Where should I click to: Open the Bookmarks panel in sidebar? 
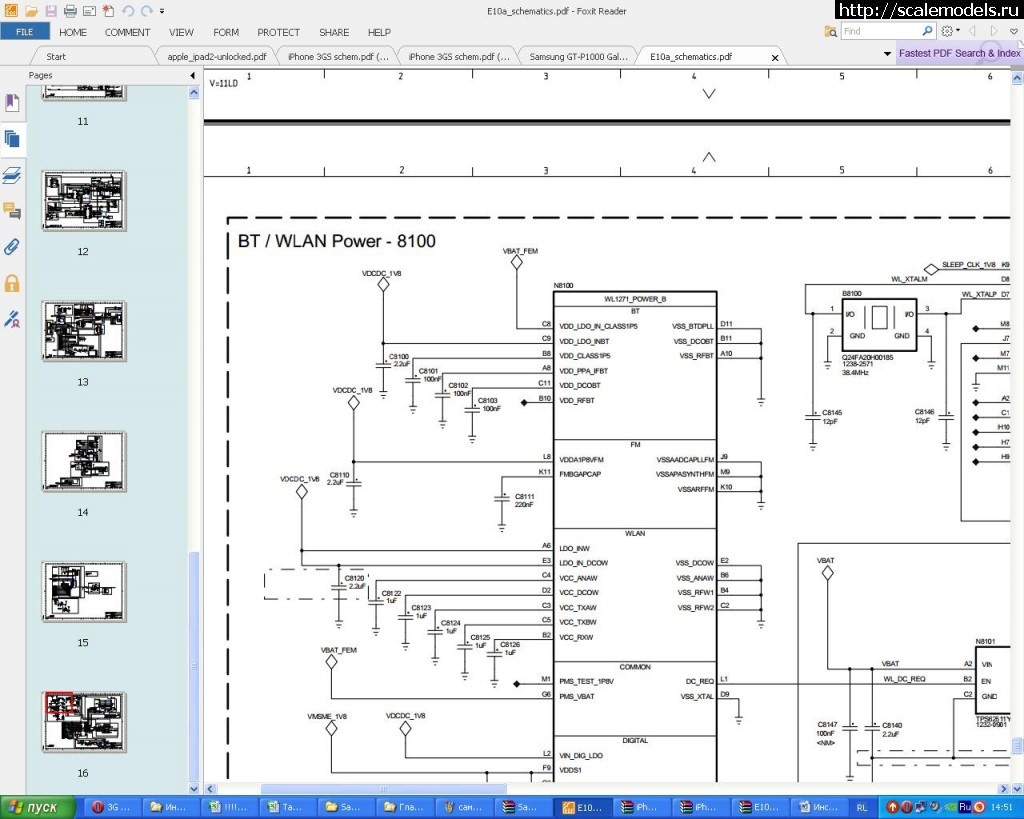12,103
